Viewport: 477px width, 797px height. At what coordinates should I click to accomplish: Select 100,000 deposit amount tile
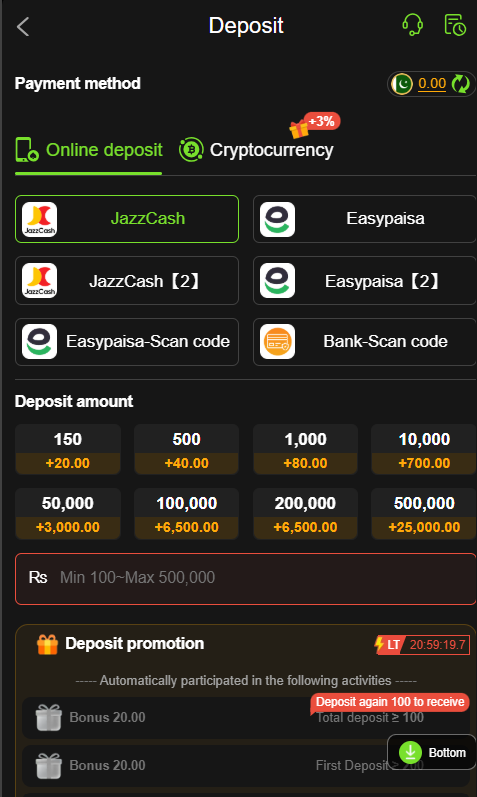187,514
